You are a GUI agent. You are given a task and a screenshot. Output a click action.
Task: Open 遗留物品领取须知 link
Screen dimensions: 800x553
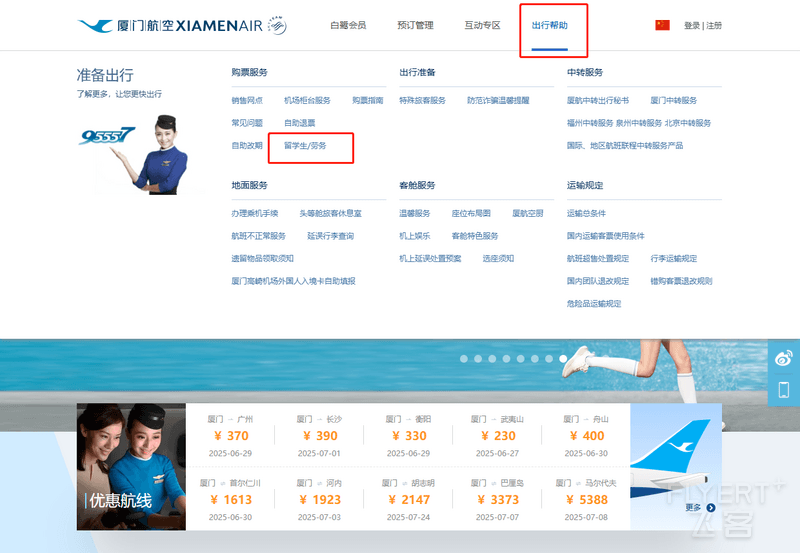tap(262, 258)
